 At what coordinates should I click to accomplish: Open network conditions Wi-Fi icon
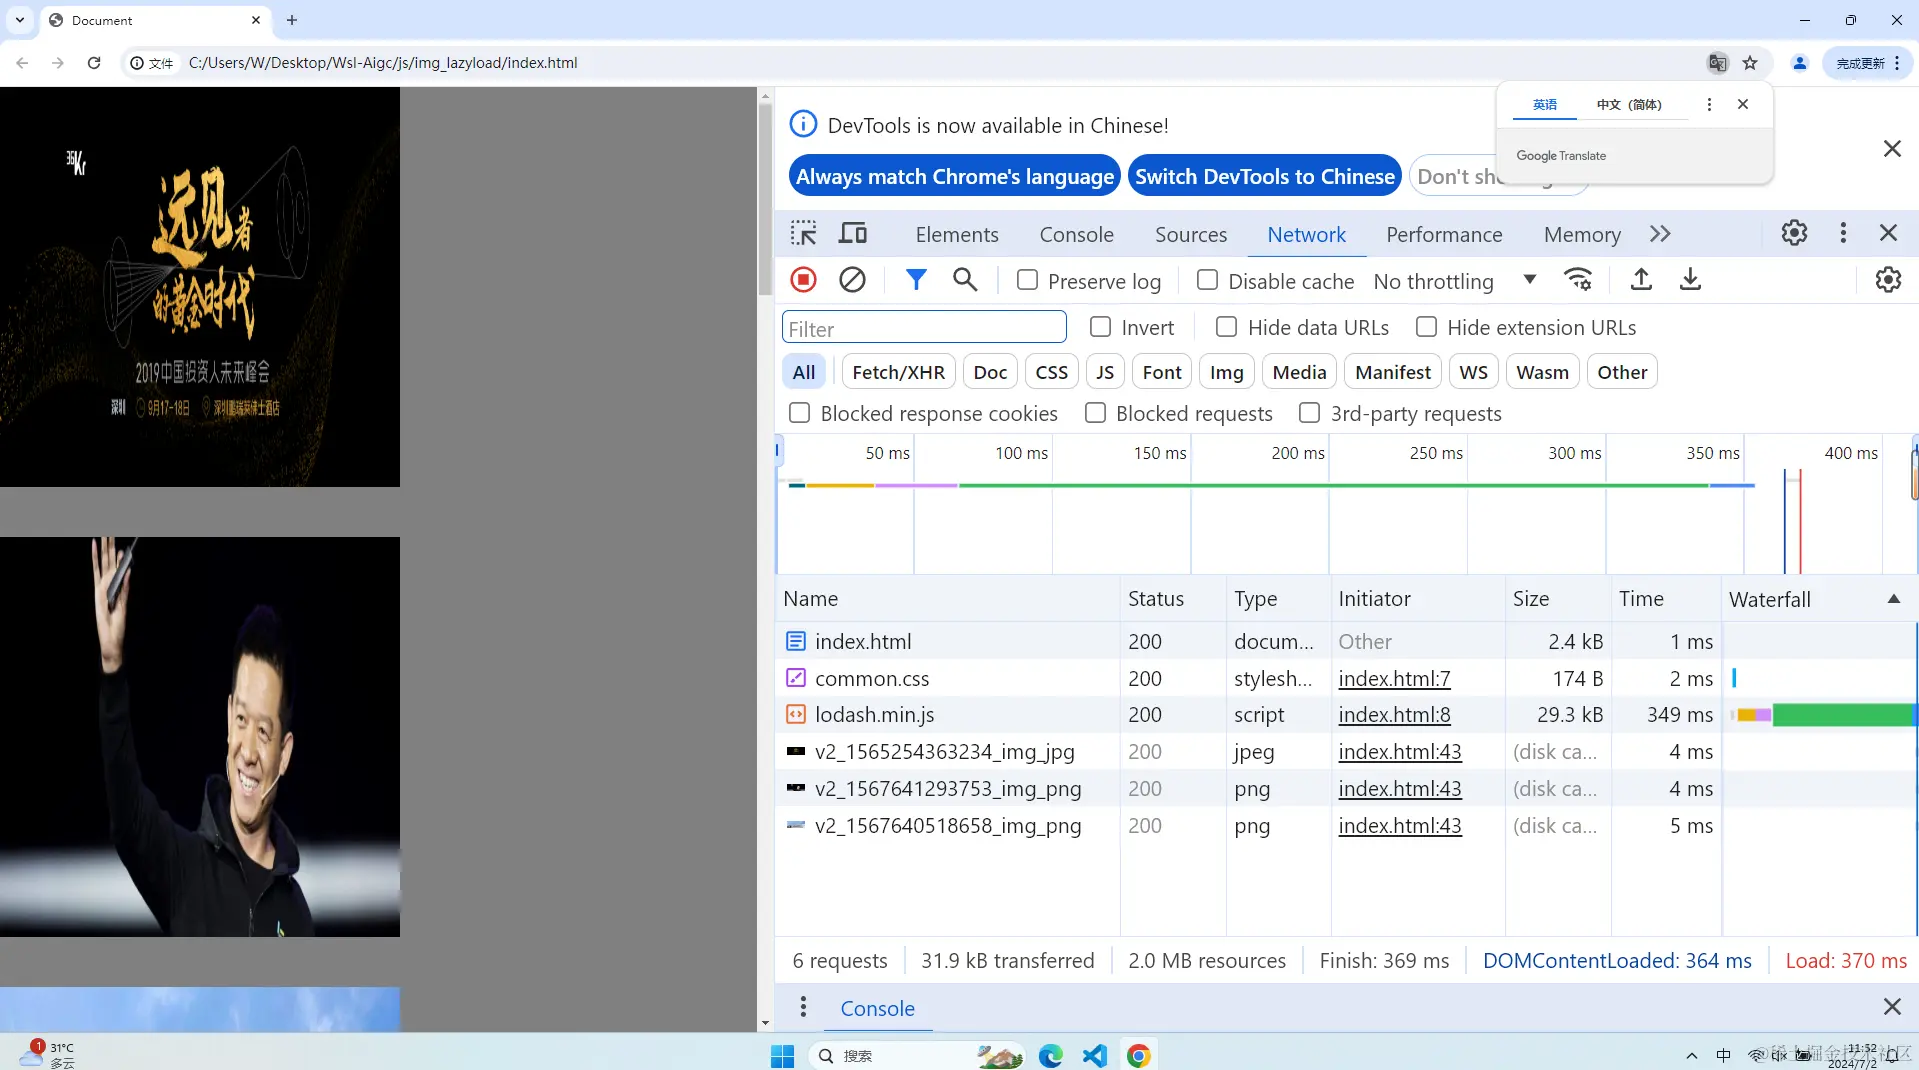click(x=1578, y=280)
